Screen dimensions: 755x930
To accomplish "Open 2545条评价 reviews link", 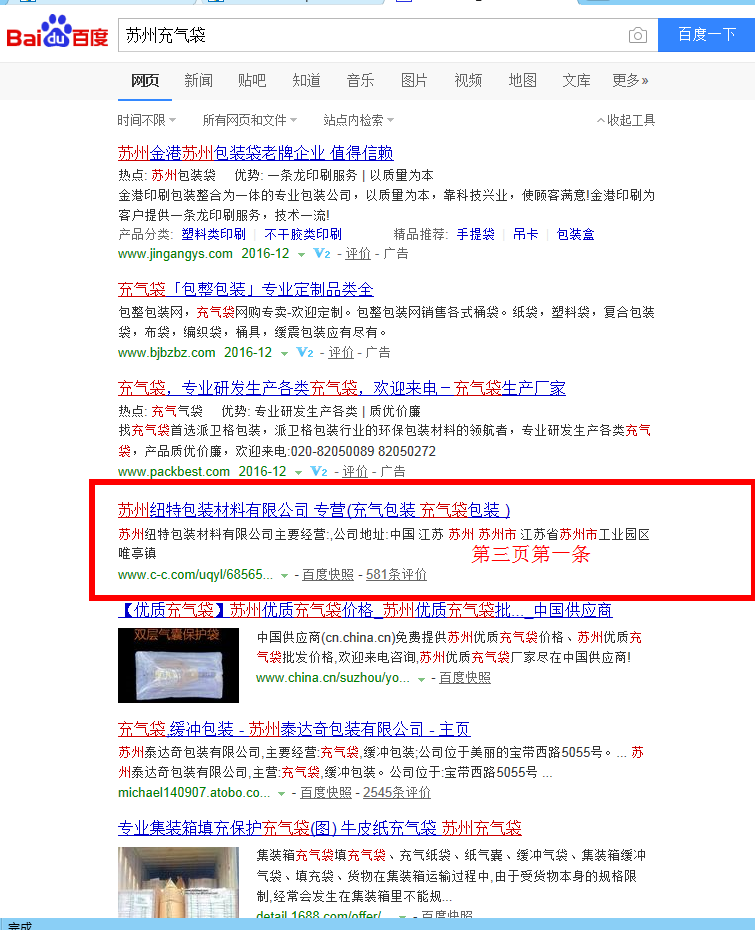I will [397, 792].
